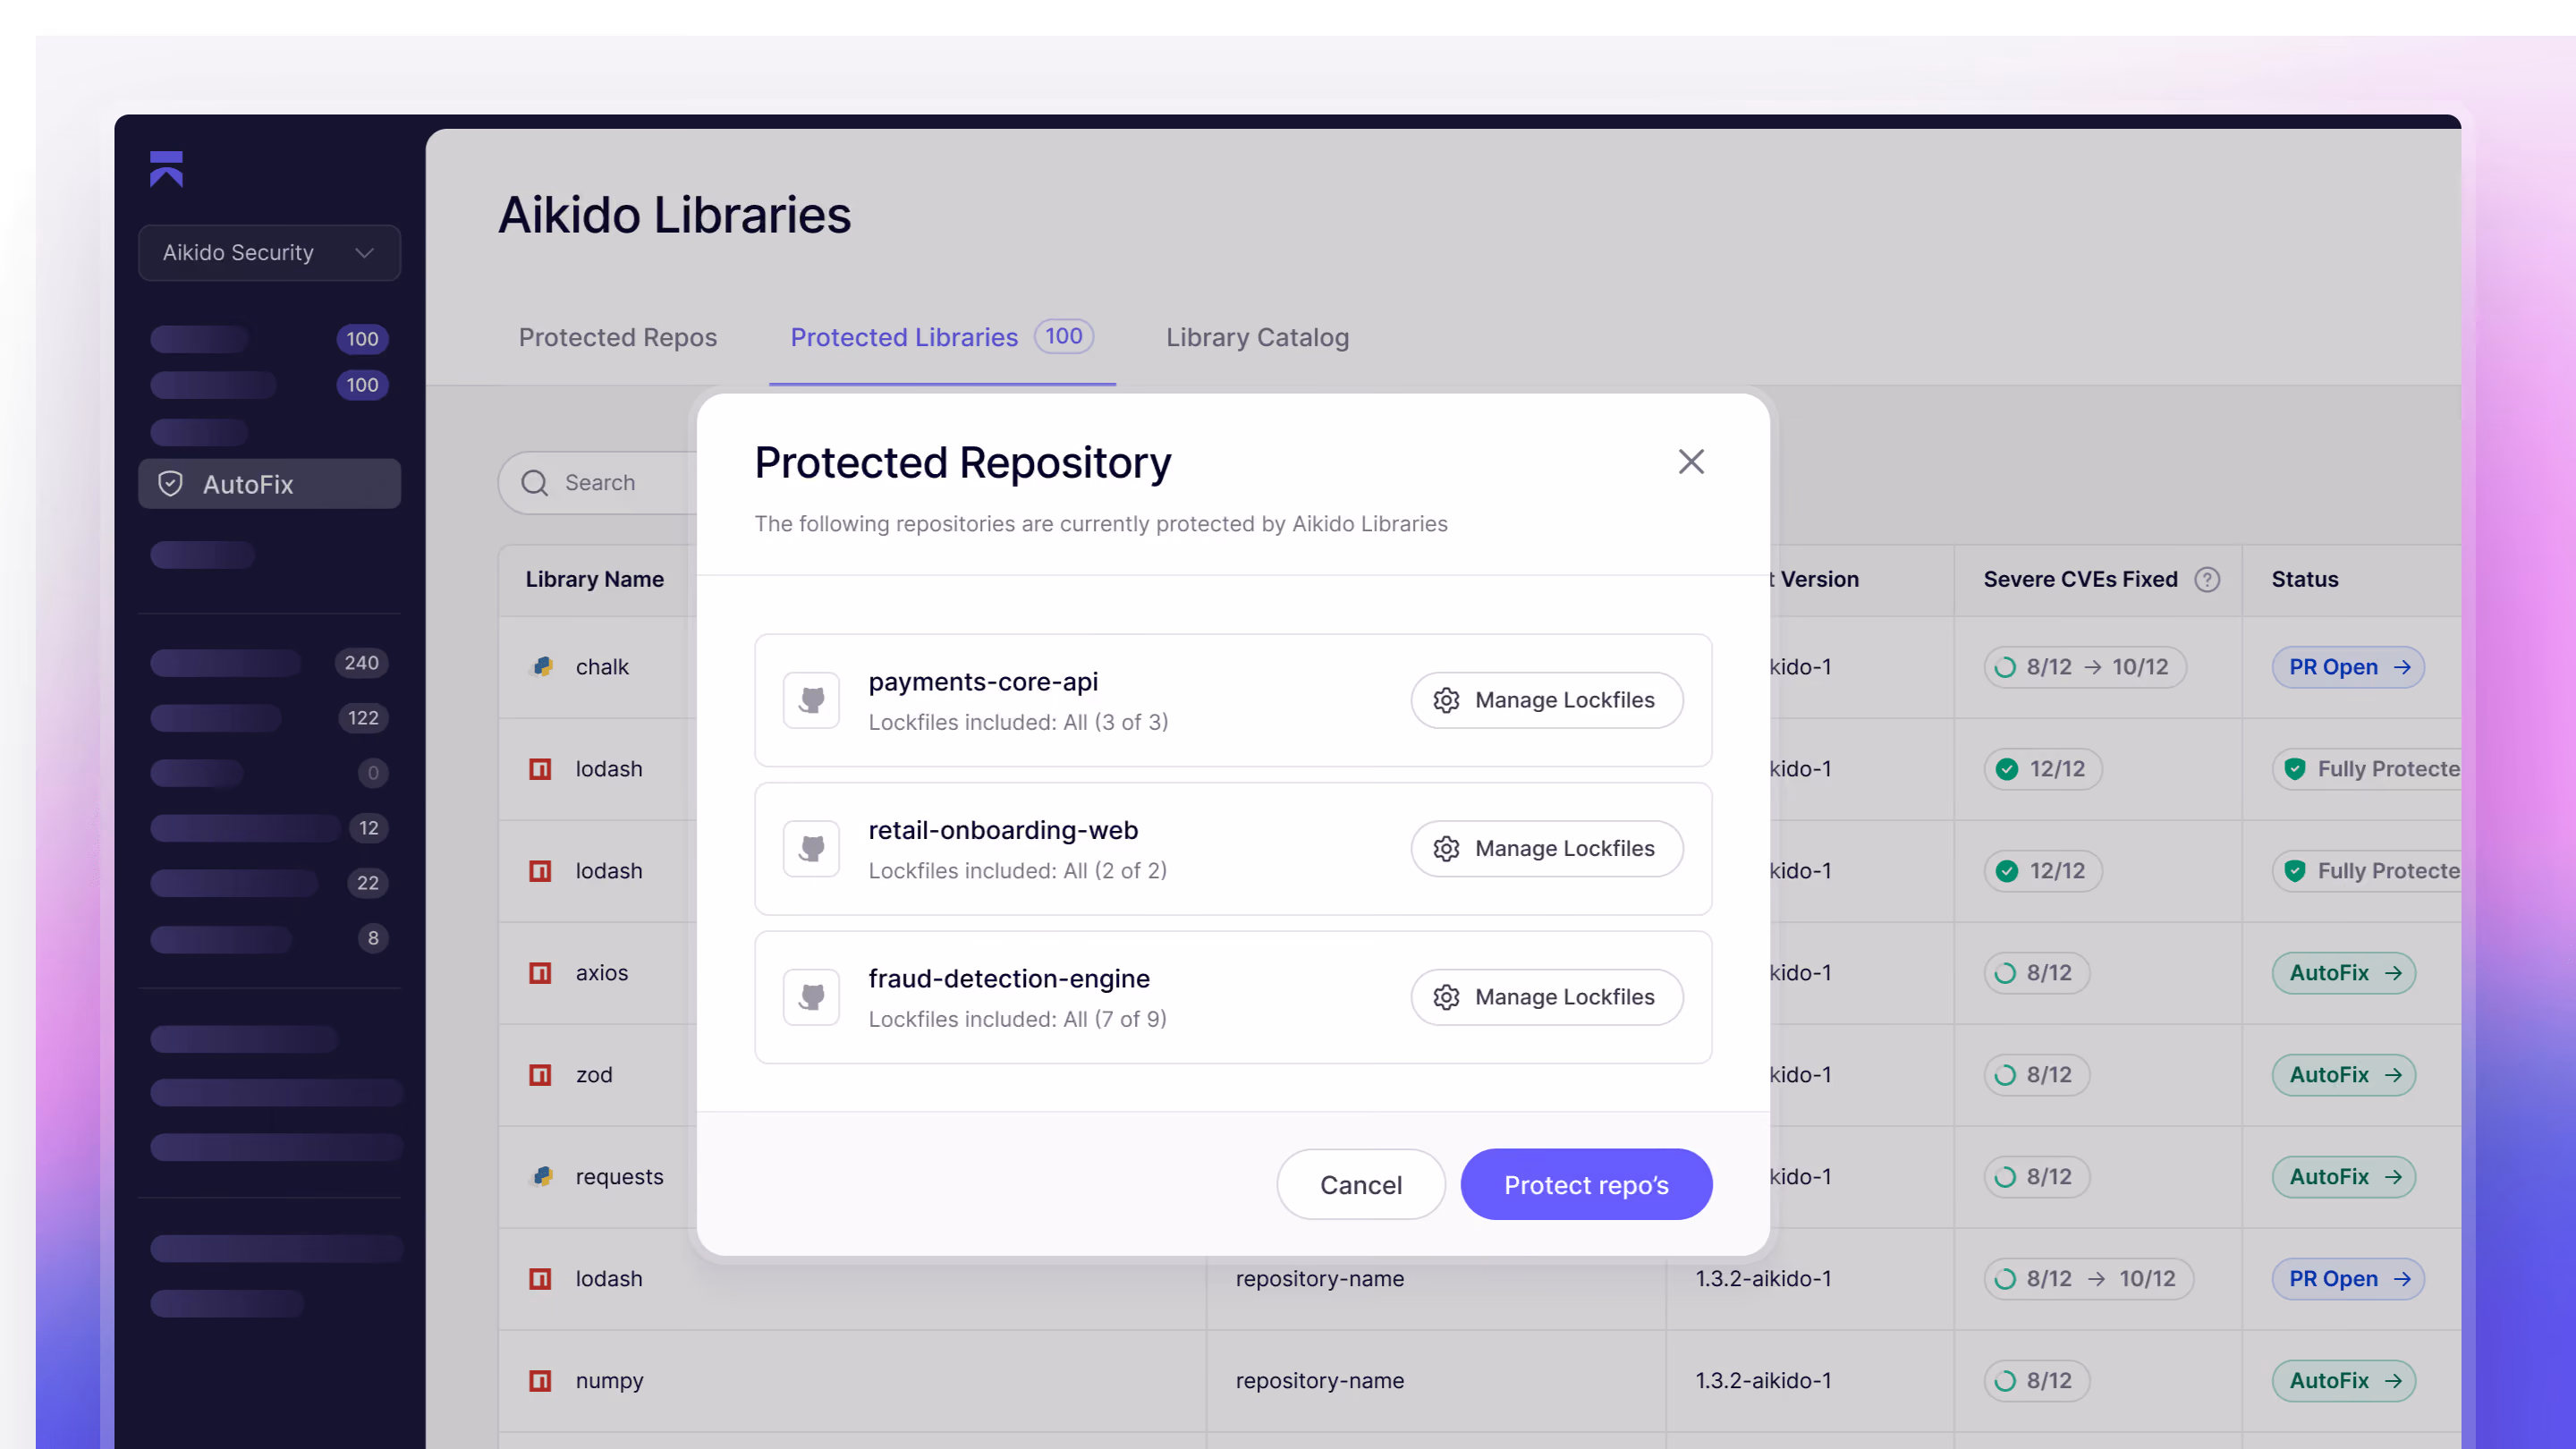Click the Status column header
The width and height of the screenshot is (2576, 1449).
point(2305,579)
